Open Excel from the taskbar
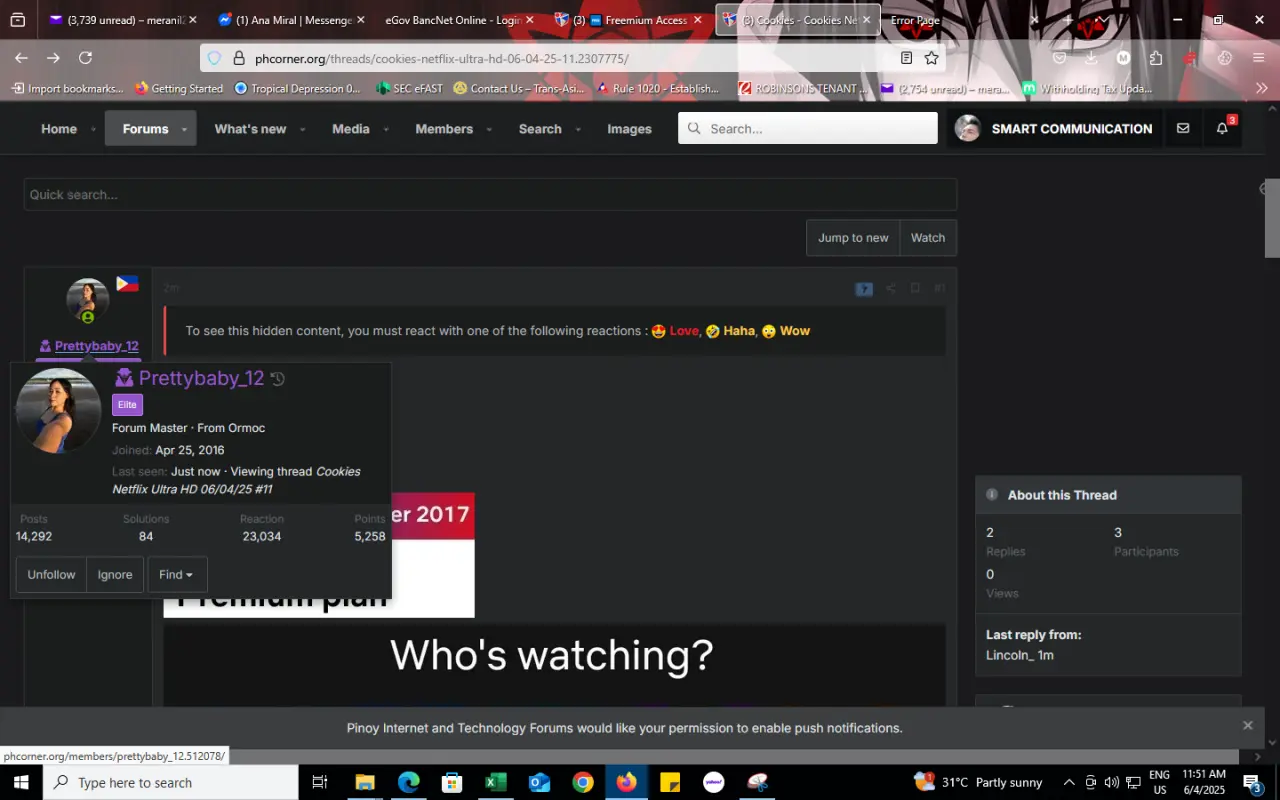Screen dimensions: 1280x800 (496, 782)
